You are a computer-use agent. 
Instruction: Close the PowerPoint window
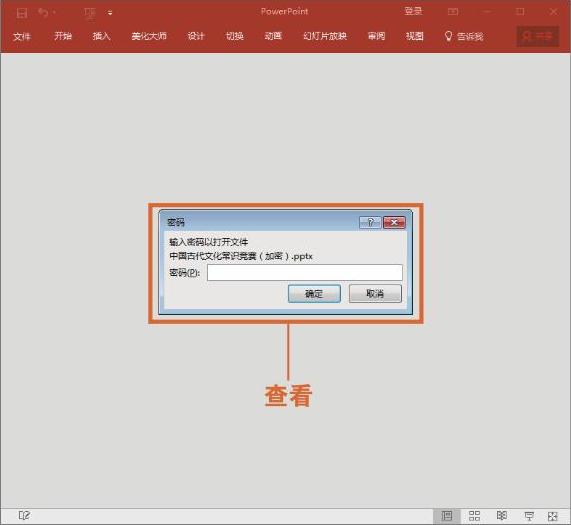point(554,12)
